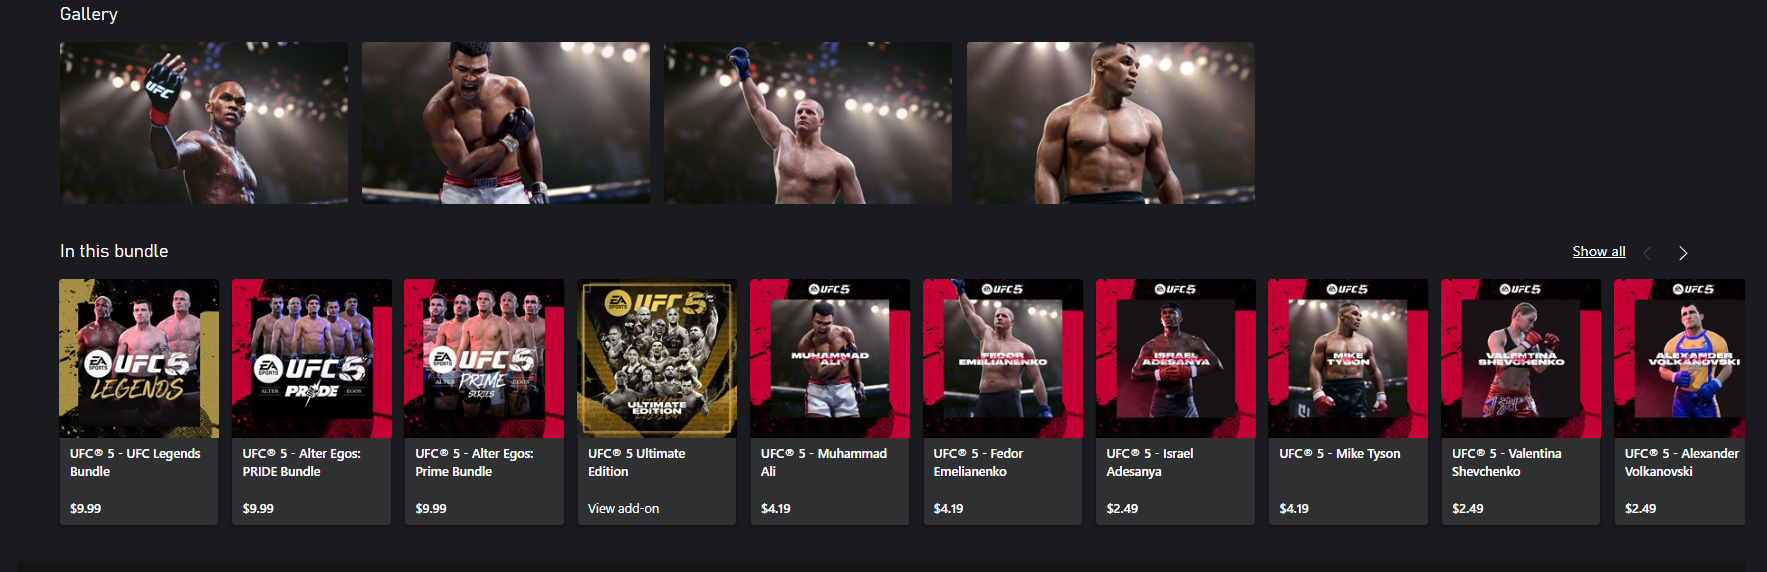Click the $9.99 price on Legends Bundle

pyautogui.click(x=85, y=508)
